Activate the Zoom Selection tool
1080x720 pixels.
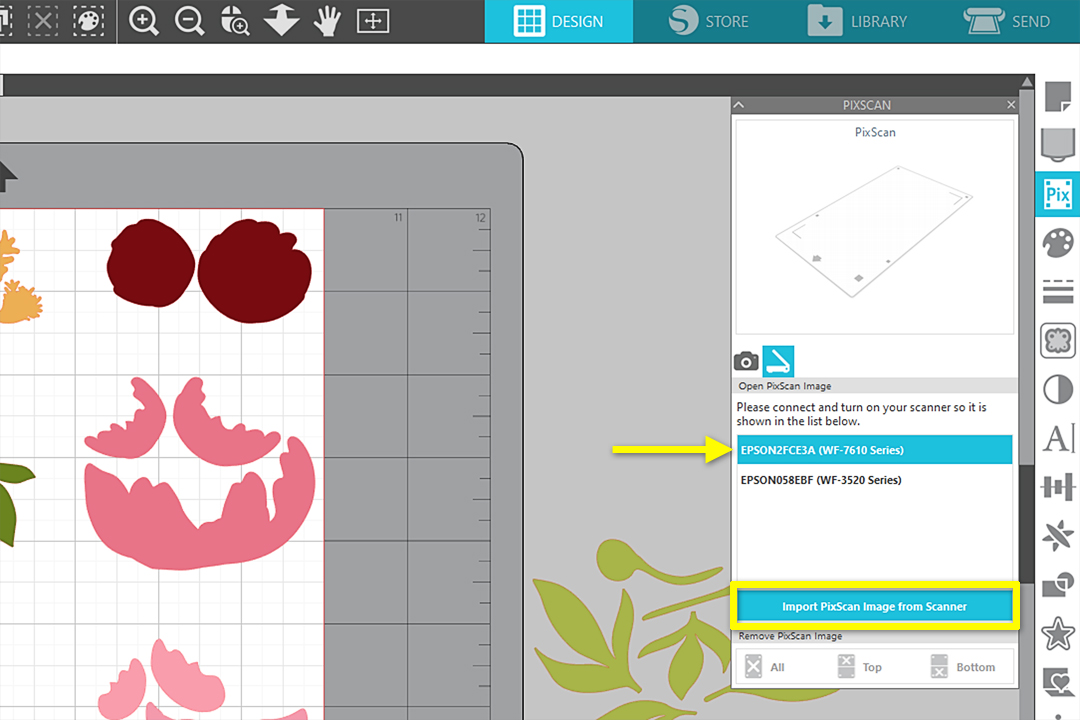pos(235,21)
